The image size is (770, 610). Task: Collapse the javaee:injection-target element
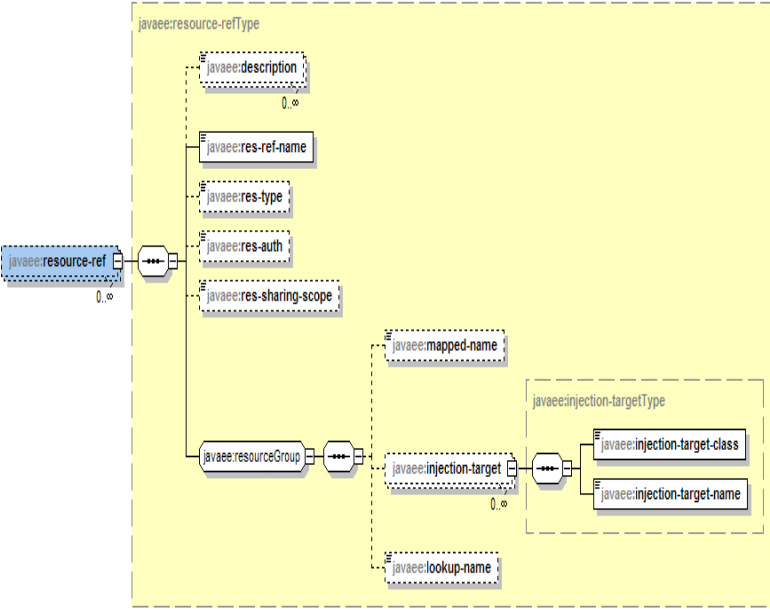(x=512, y=469)
